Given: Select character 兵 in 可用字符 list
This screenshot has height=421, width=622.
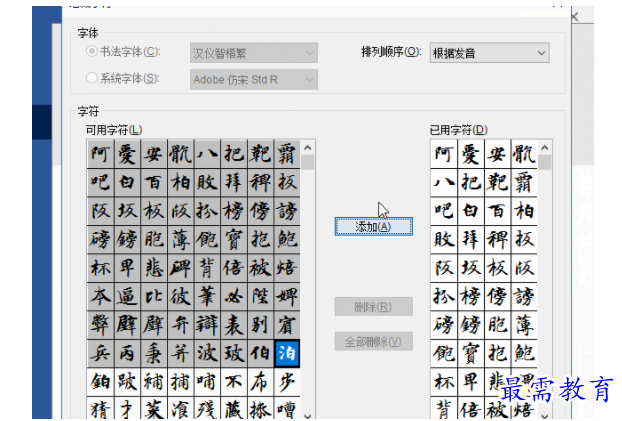Looking at the screenshot, I should [100, 354].
